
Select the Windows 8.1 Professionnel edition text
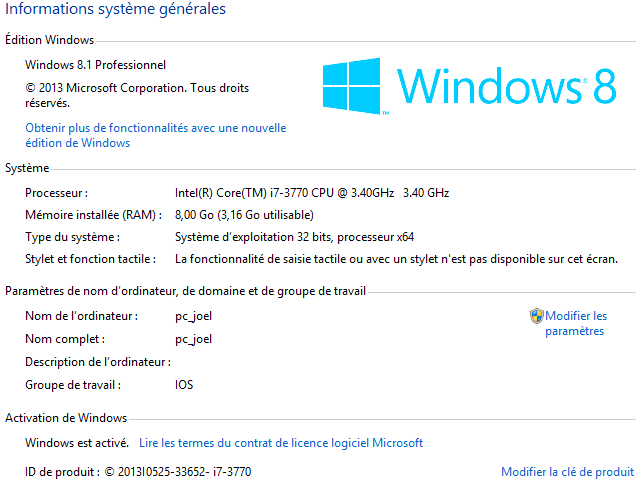[95, 65]
